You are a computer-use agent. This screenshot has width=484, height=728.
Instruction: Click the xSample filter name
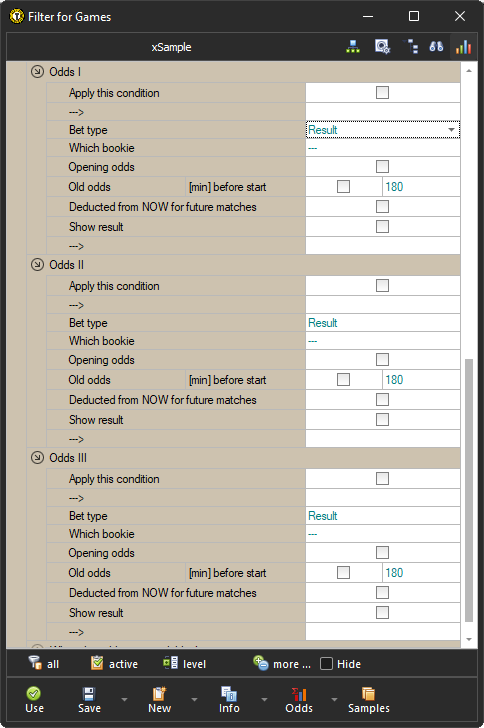coord(171,47)
